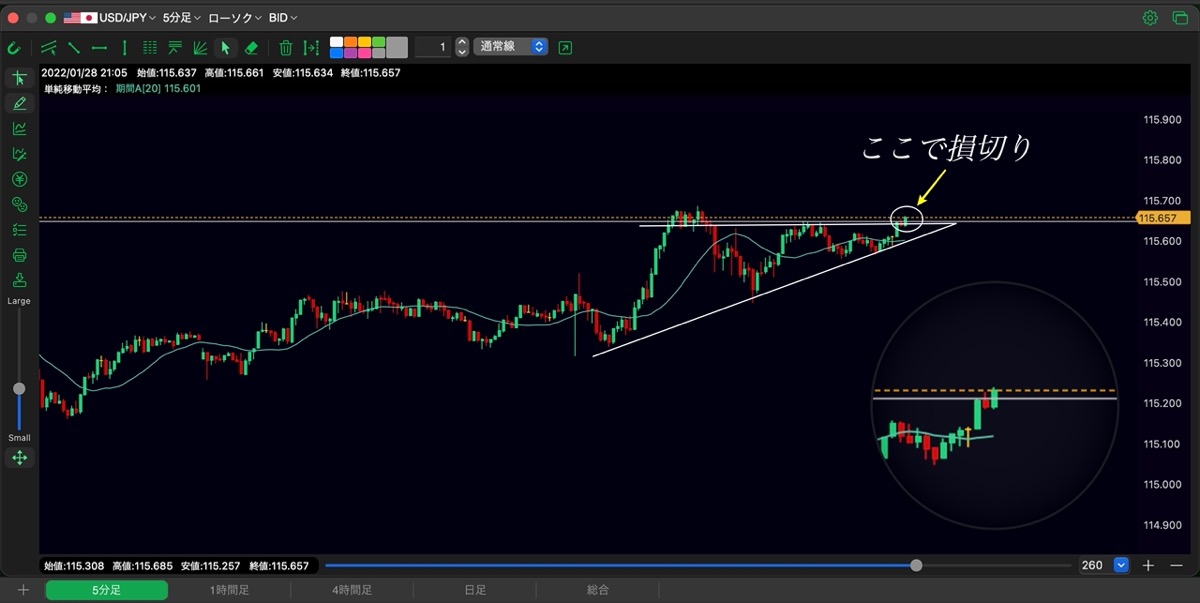Screen dimensions: 1200x603
Task: Click the zoom out minus button
Action: 1177,565
